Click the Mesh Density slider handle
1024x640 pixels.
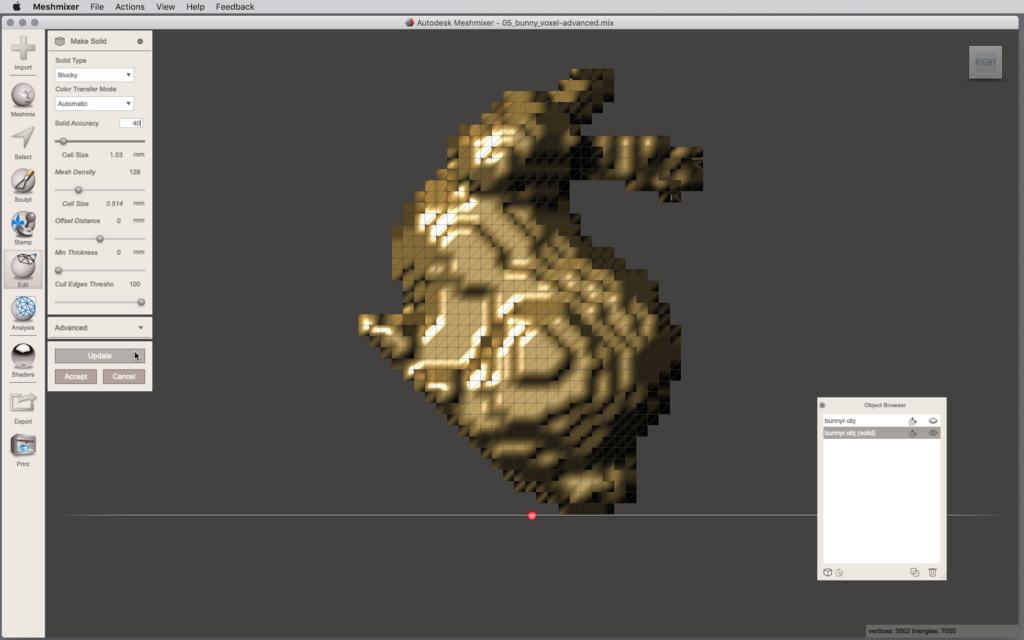tap(78, 190)
